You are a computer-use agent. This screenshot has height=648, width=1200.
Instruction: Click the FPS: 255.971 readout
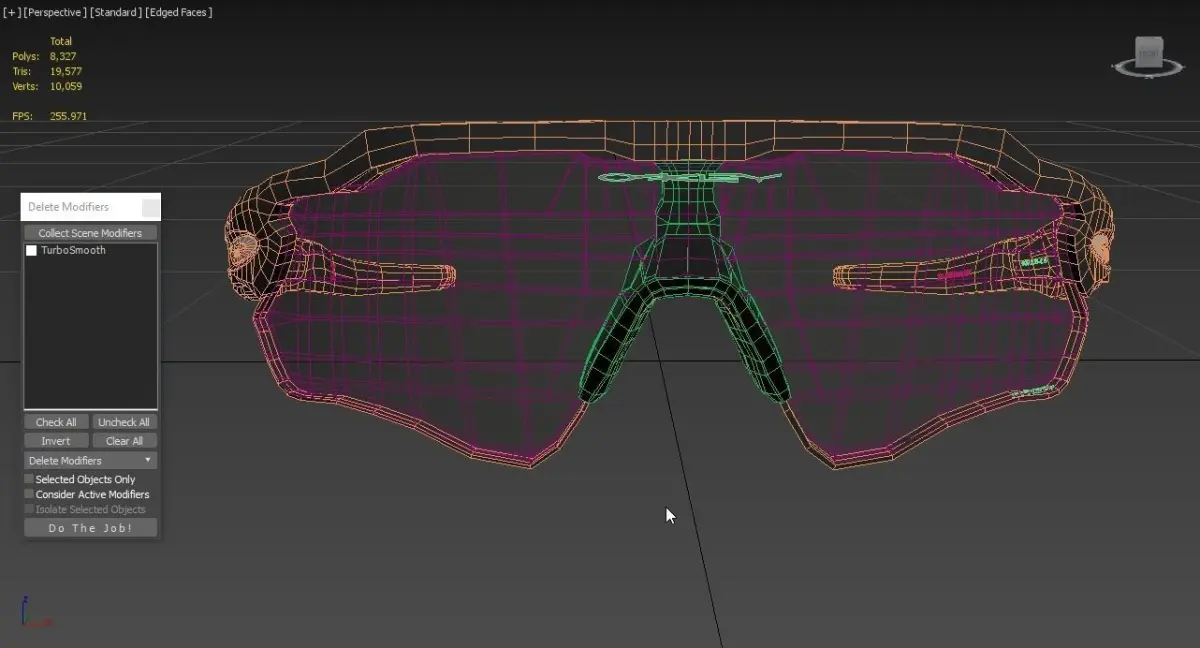[x=49, y=117]
